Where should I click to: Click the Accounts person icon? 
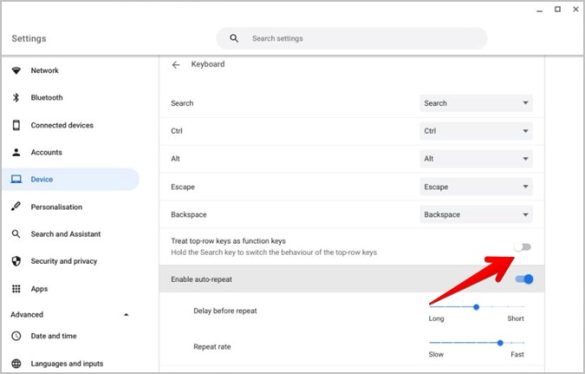click(16, 152)
